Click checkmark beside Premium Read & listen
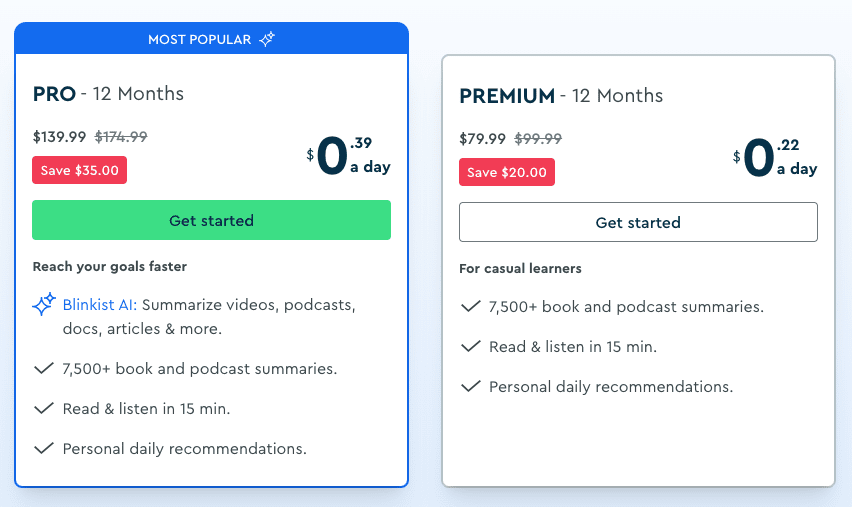The height and width of the screenshot is (507, 852). pos(470,346)
